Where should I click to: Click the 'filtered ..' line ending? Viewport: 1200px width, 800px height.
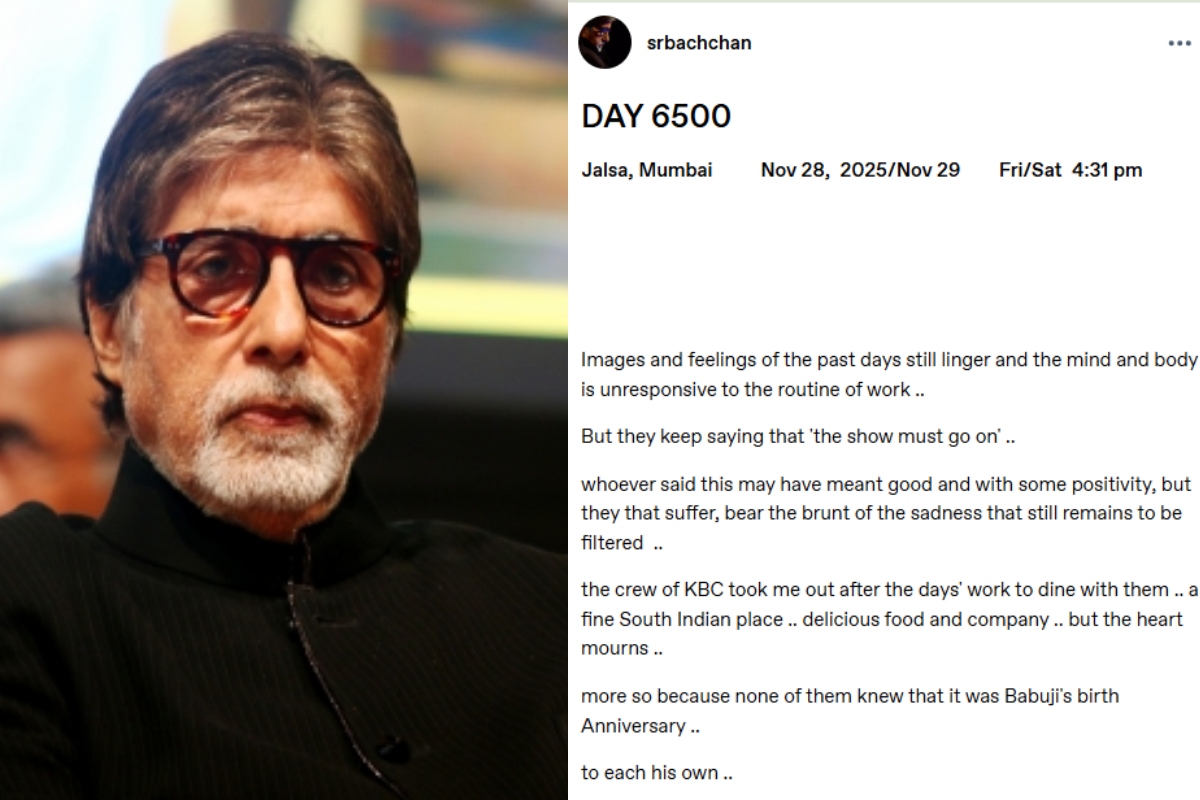(x=622, y=544)
